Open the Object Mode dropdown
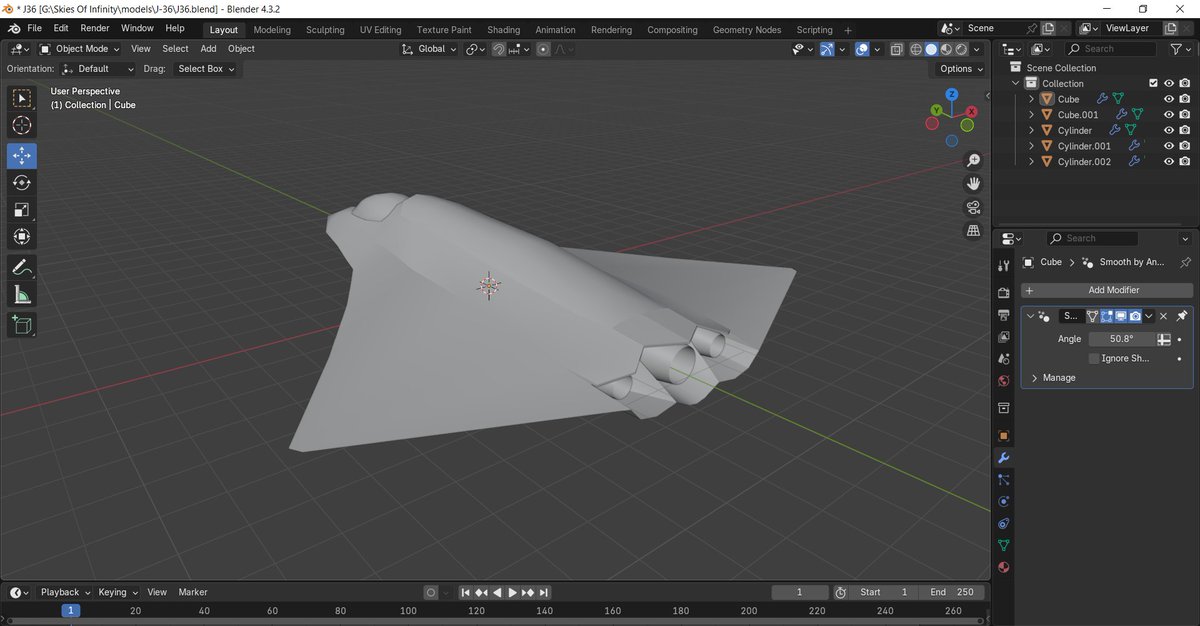Viewport: 1200px width, 626px height. coord(80,48)
